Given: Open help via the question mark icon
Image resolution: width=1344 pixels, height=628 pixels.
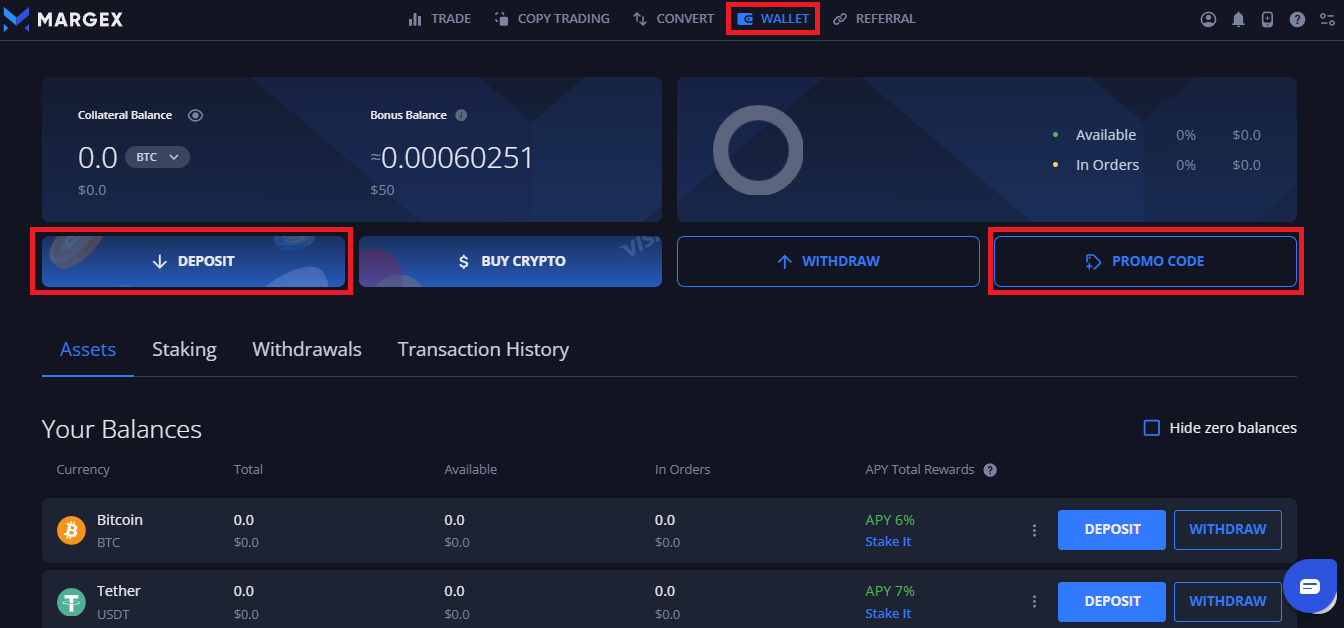Looking at the screenshot, I should 1297,18.
